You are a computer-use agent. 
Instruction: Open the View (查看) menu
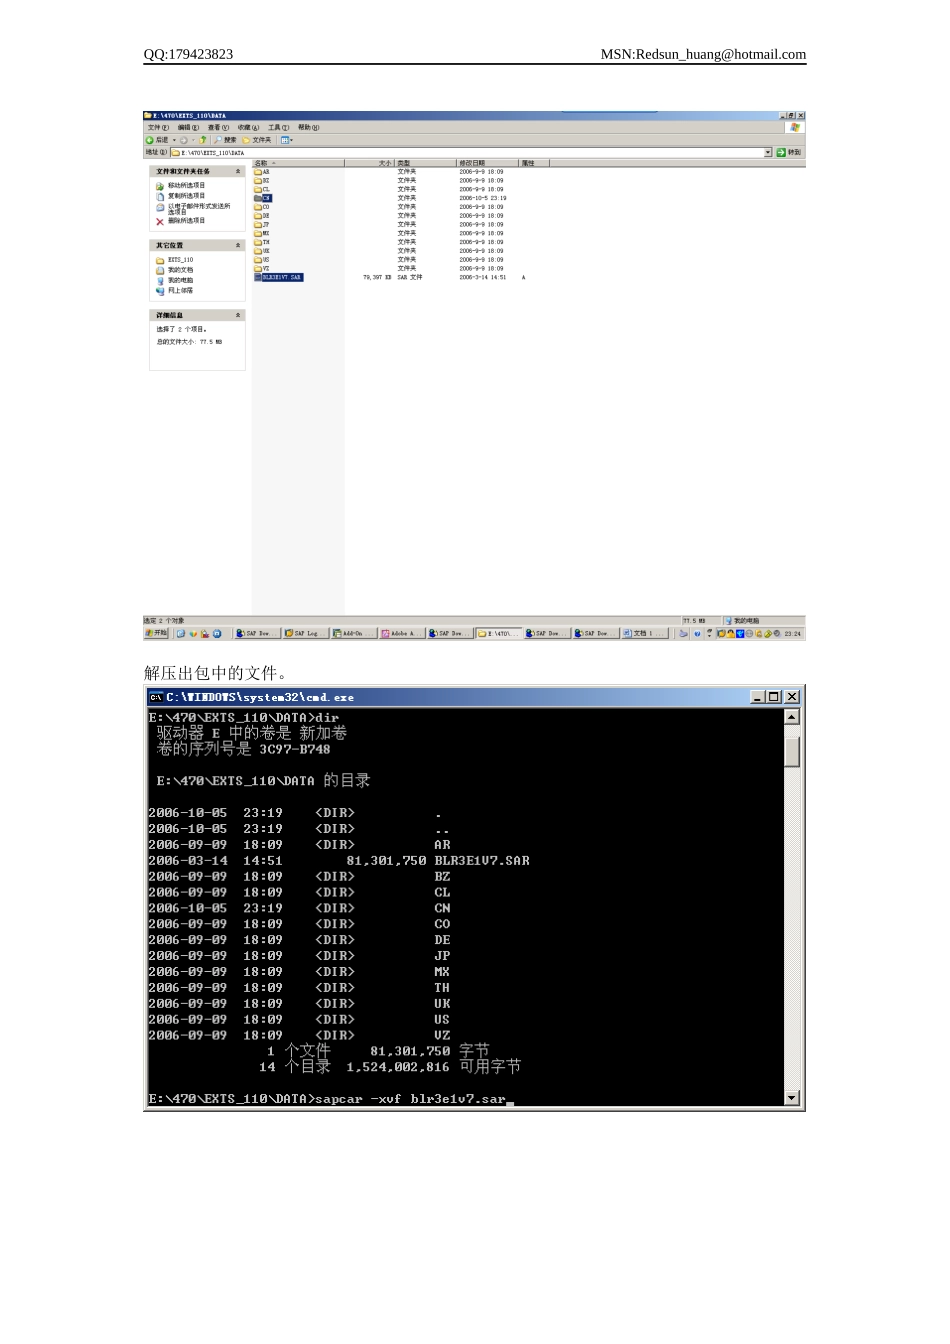click(x=218, y=127)
